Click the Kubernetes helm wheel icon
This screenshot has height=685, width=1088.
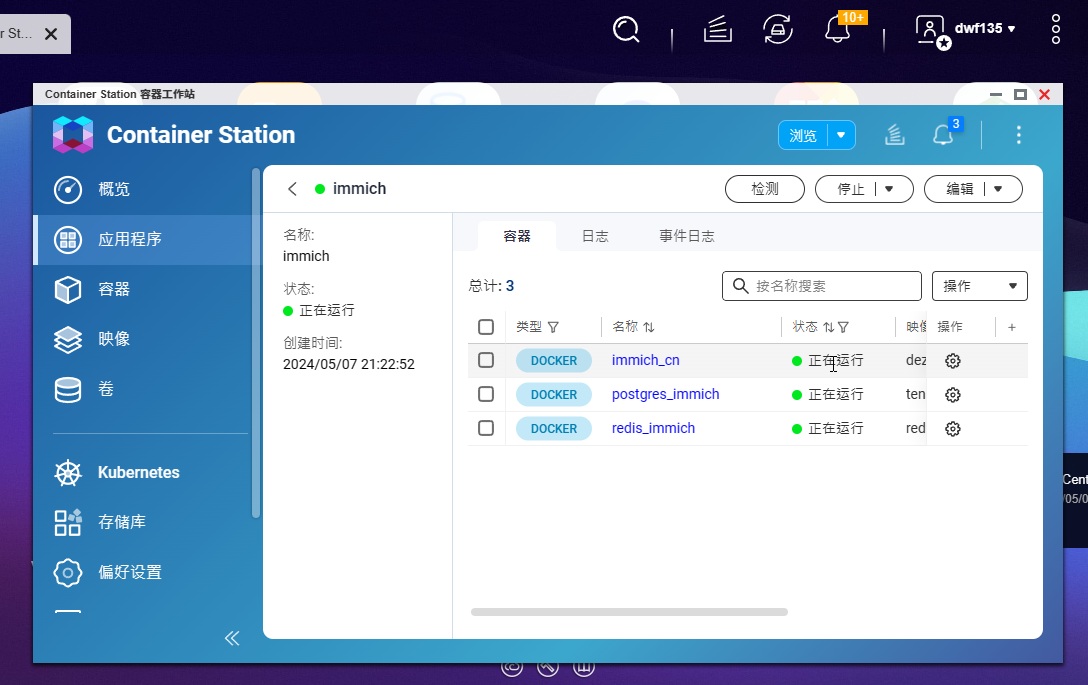pos(68,473)
